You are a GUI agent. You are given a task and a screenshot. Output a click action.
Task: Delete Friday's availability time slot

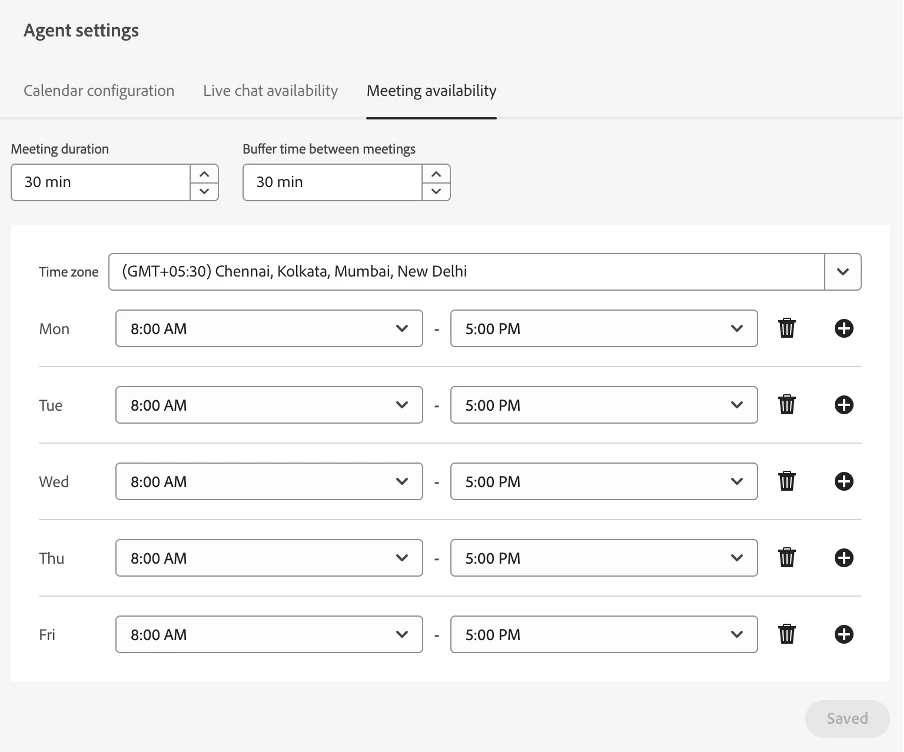787,634
